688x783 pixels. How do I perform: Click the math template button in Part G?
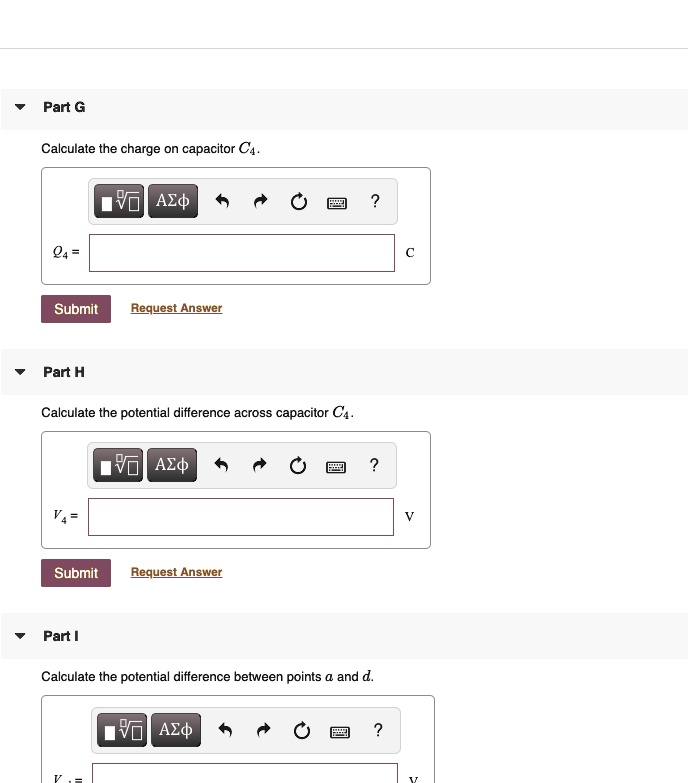(x=120, y=201)
